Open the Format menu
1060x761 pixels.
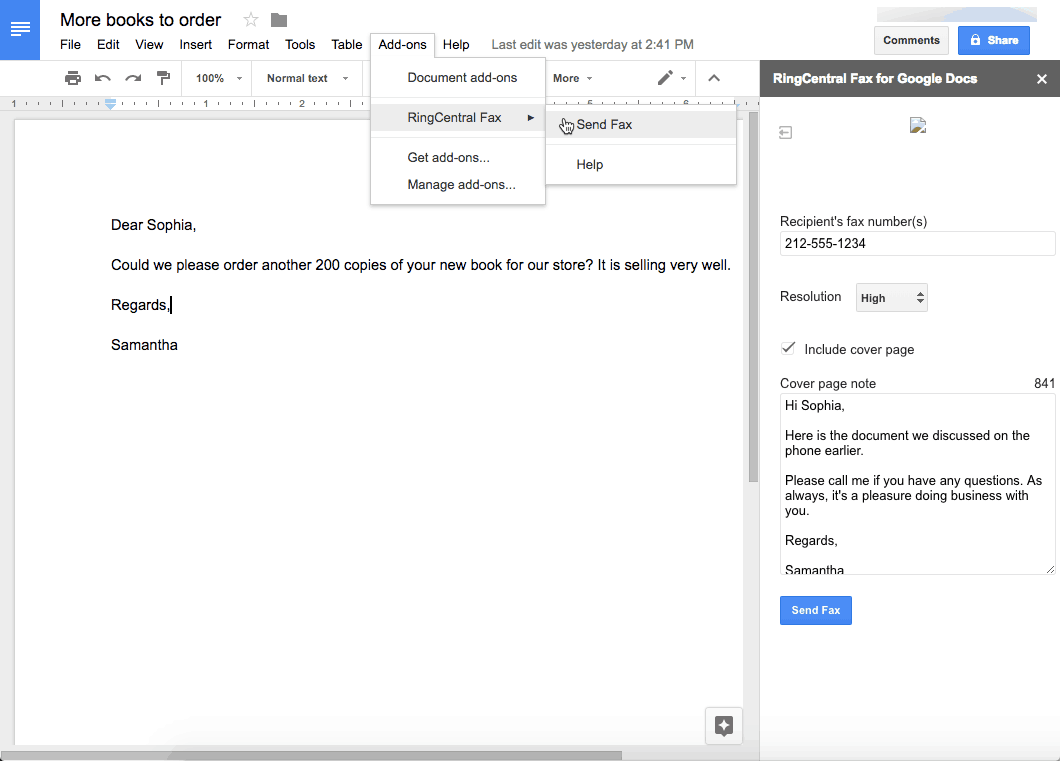tap(248, 45)
